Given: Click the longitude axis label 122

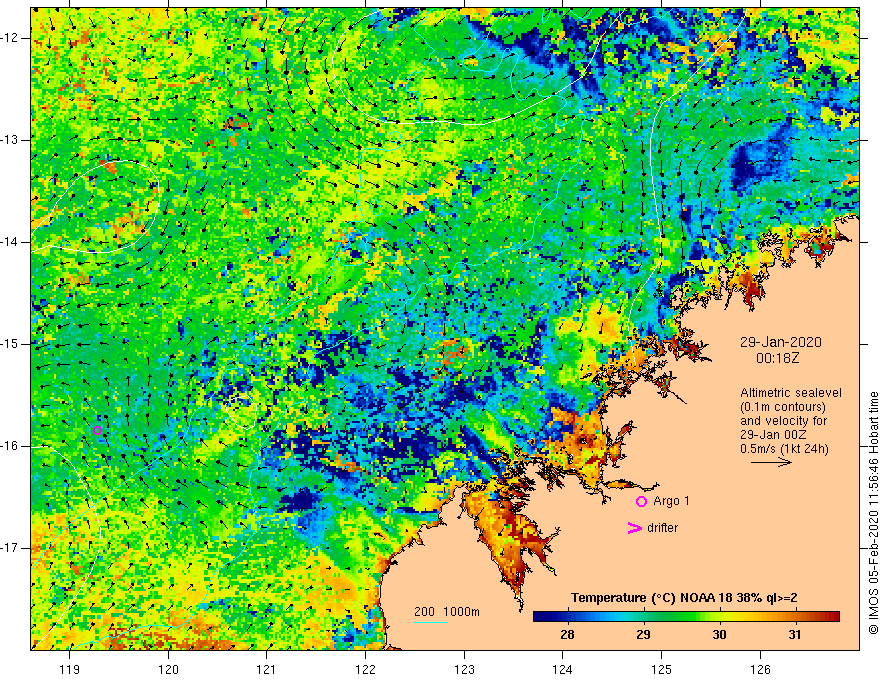Looking at the screenshot, I should tap(365, 669).
